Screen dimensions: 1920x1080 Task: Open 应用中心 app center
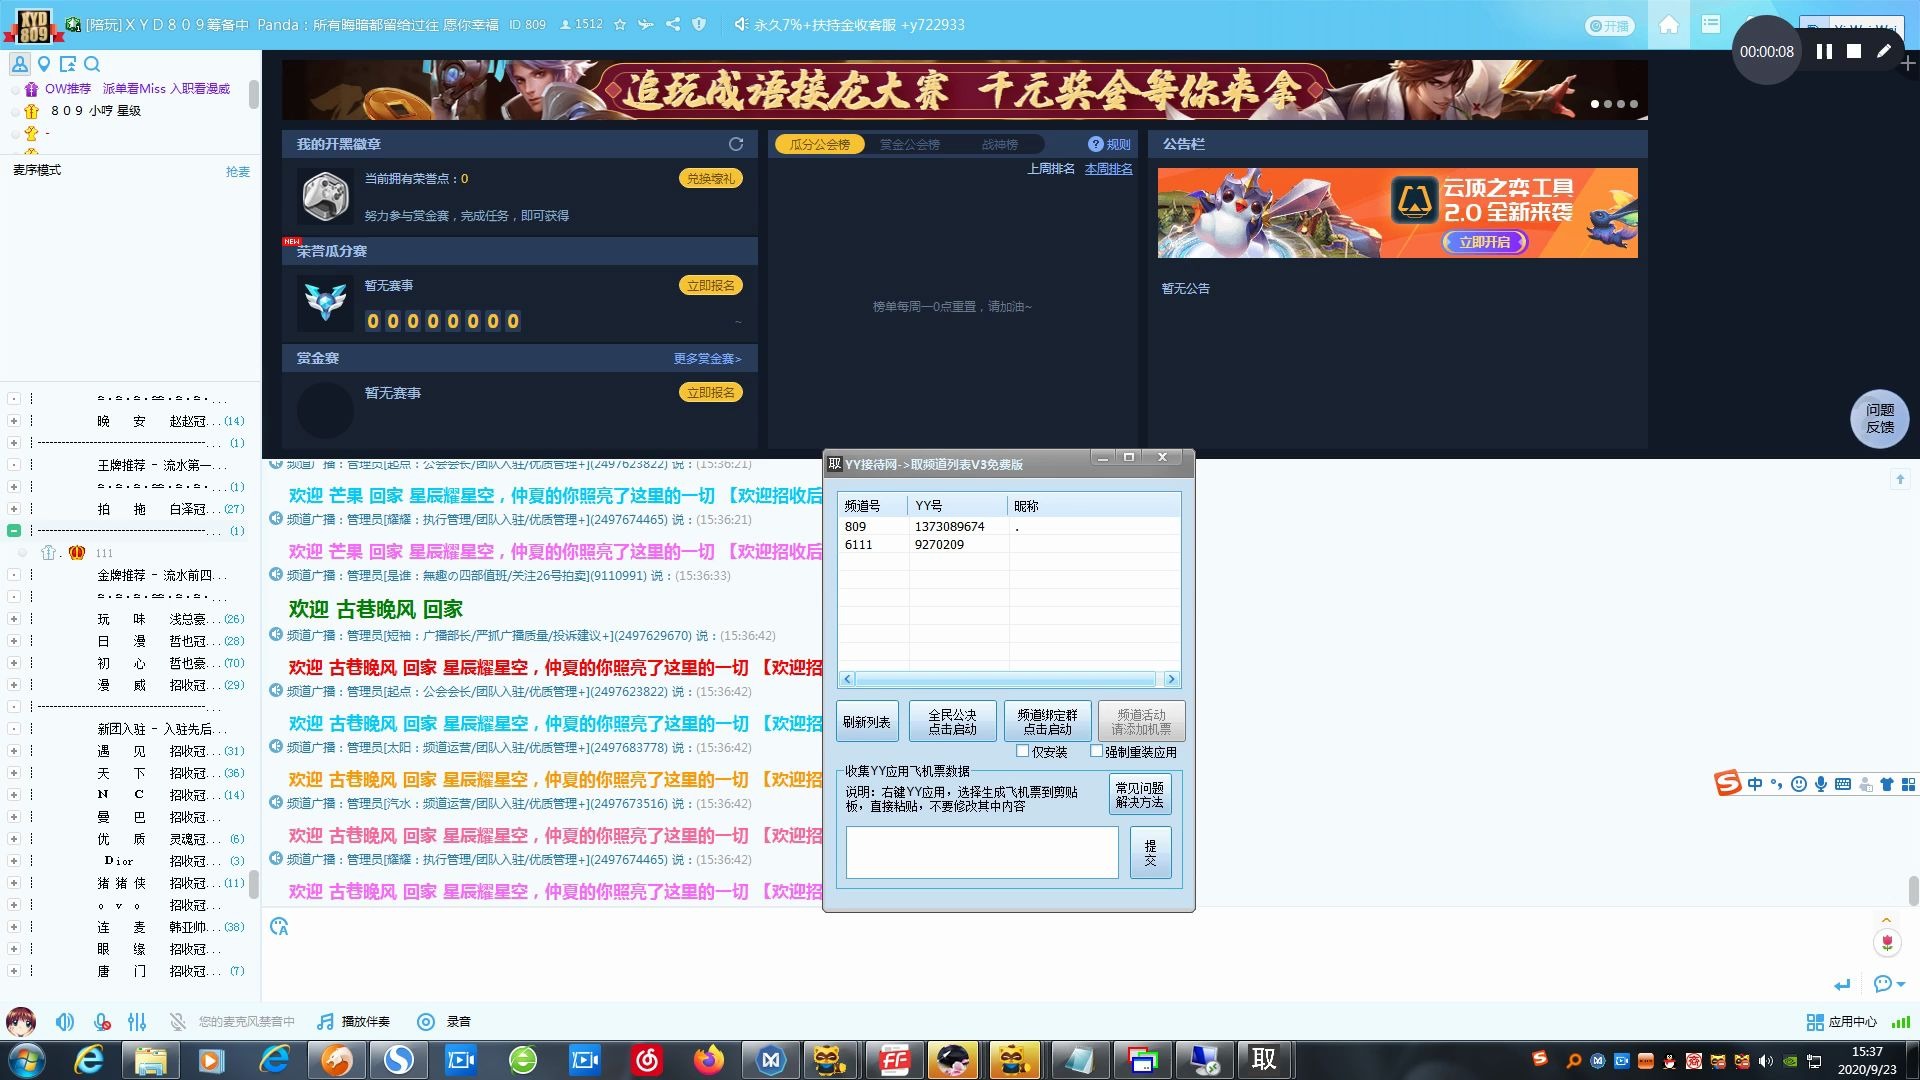(x=1842, y=1022)
